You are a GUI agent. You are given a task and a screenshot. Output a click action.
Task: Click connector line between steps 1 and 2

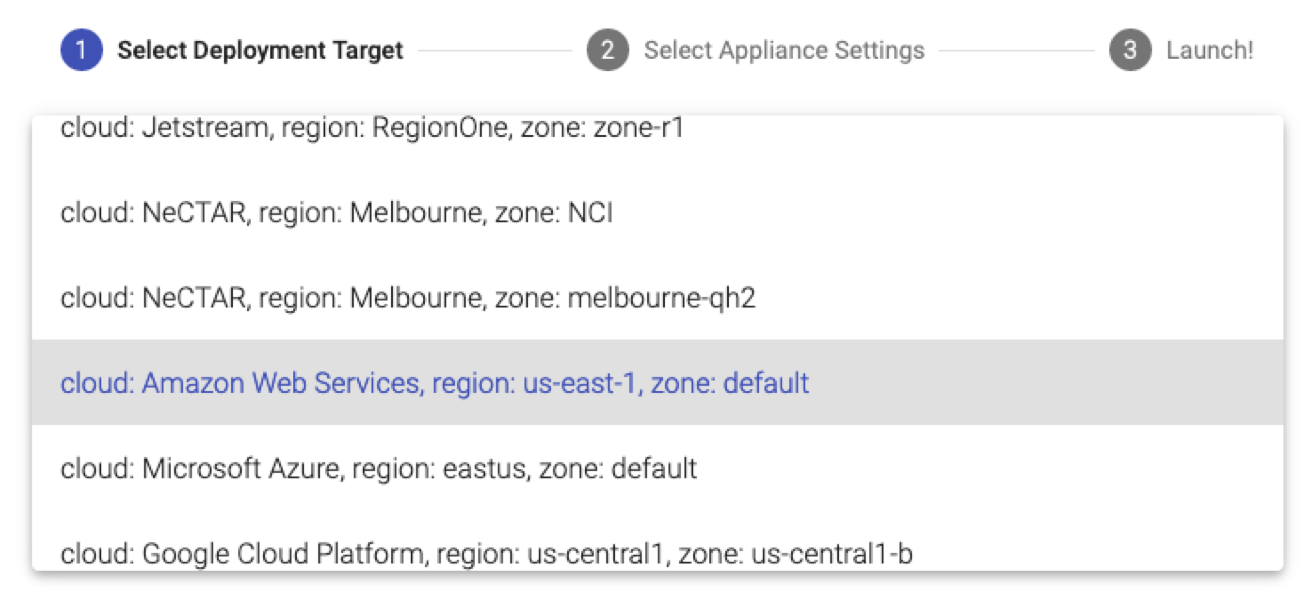(x=495, y=50)
